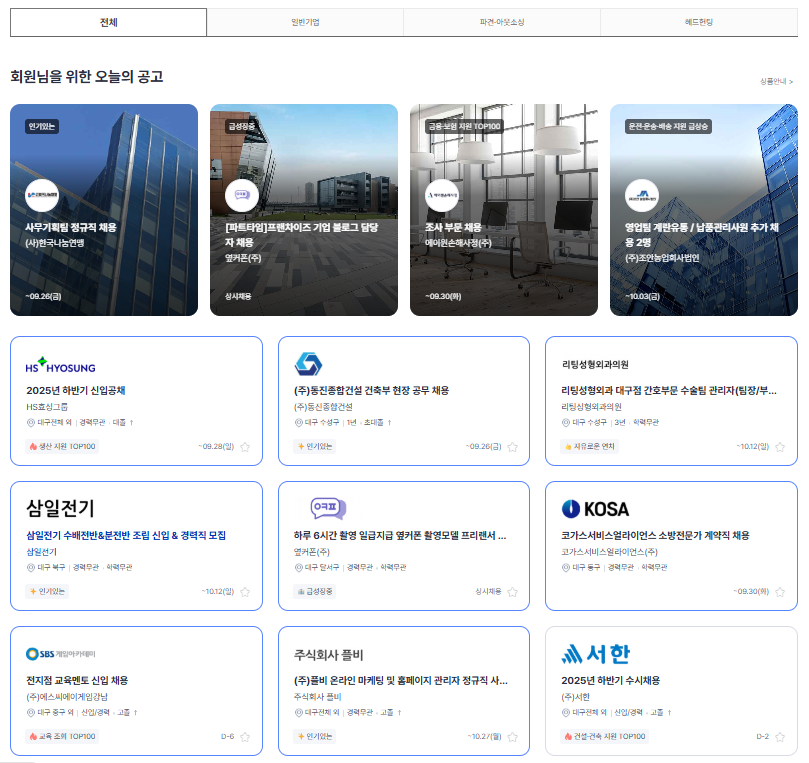This screenshot has width=809, height=763.
Task: Favorite the 주식회사 플비 posting via star icon
Action: coord(512,735)
